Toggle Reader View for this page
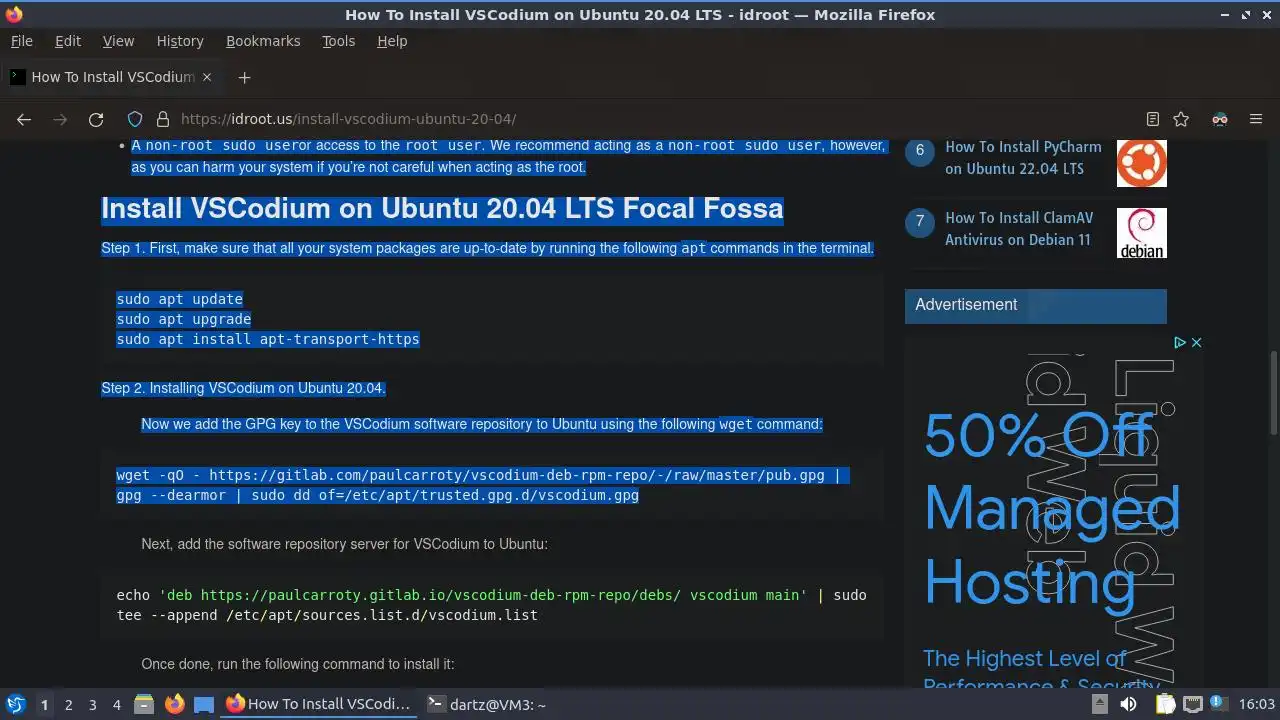 coord(1152,119)
